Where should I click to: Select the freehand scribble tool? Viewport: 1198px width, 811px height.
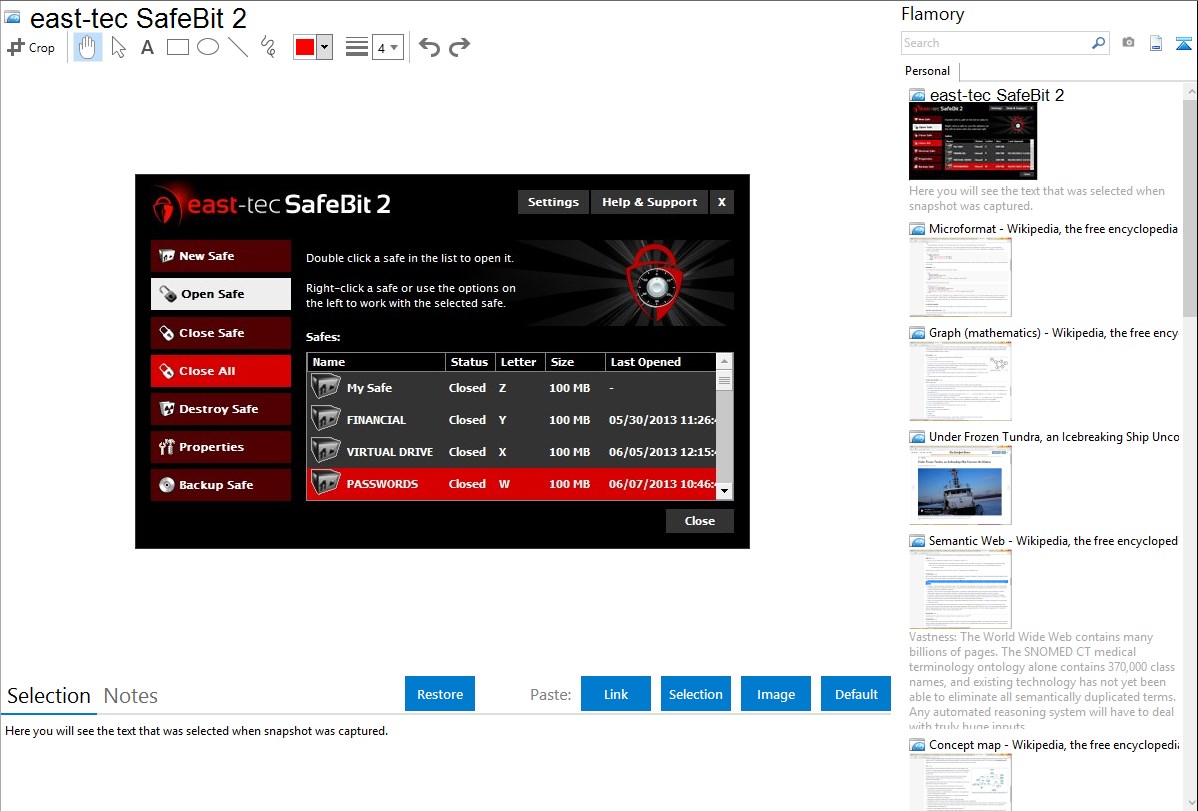pyautogui.click(x=268, y=47)
